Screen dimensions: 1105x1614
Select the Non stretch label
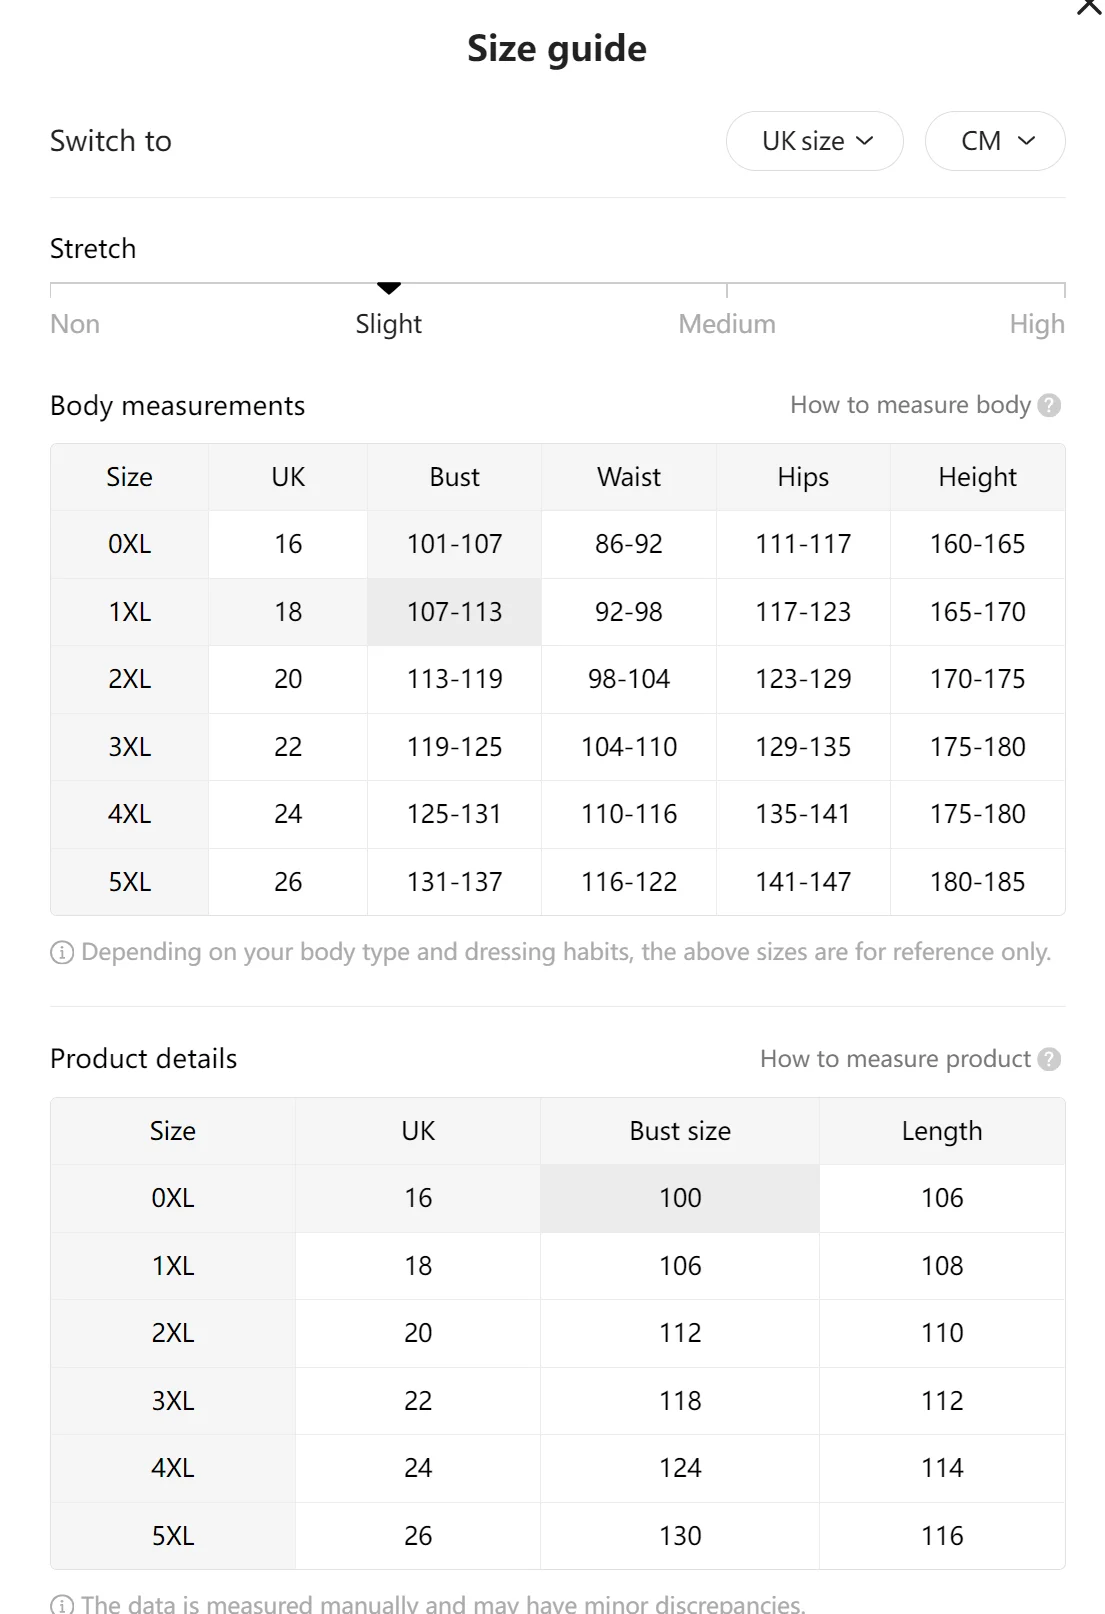tap(75, 324)
